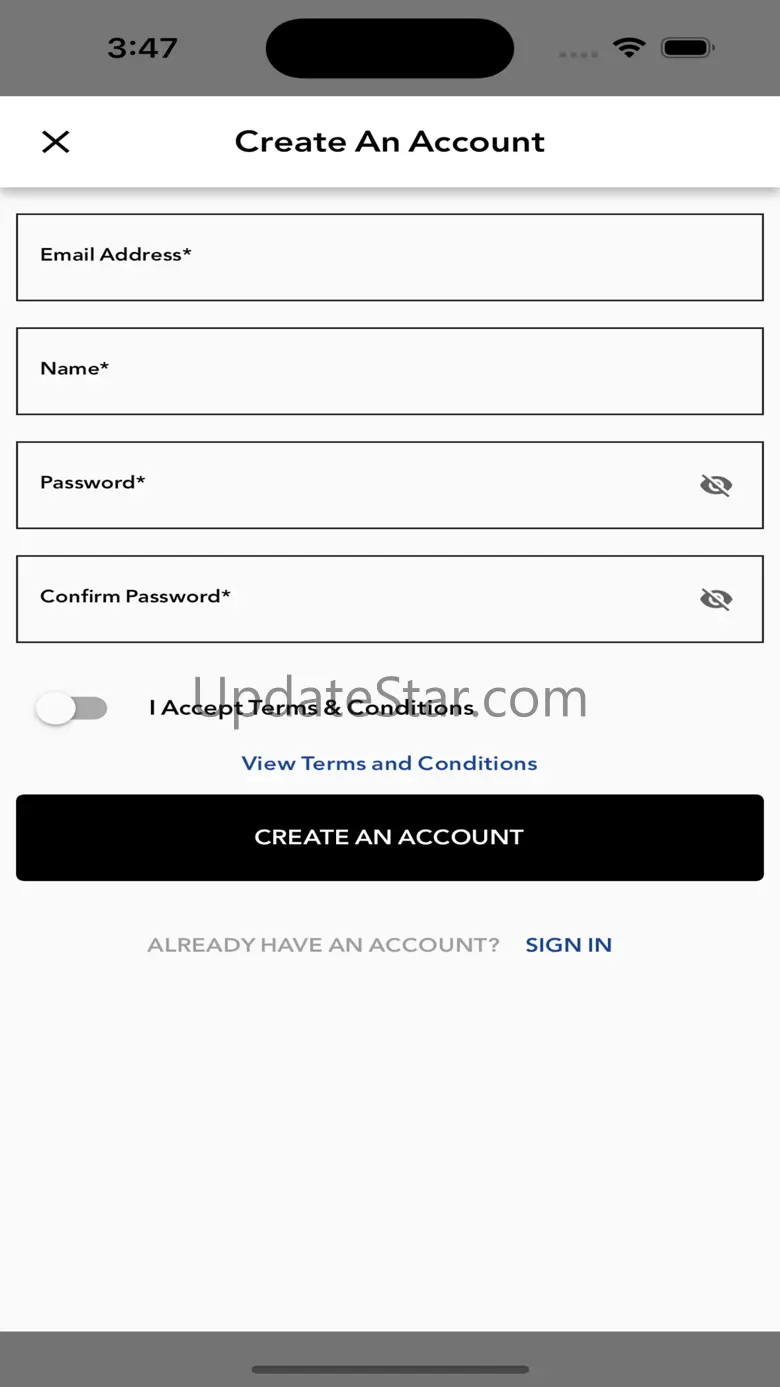Tap the "I Accept Terms & Conditions" label

pyautogui.click(x=311, y=708)
